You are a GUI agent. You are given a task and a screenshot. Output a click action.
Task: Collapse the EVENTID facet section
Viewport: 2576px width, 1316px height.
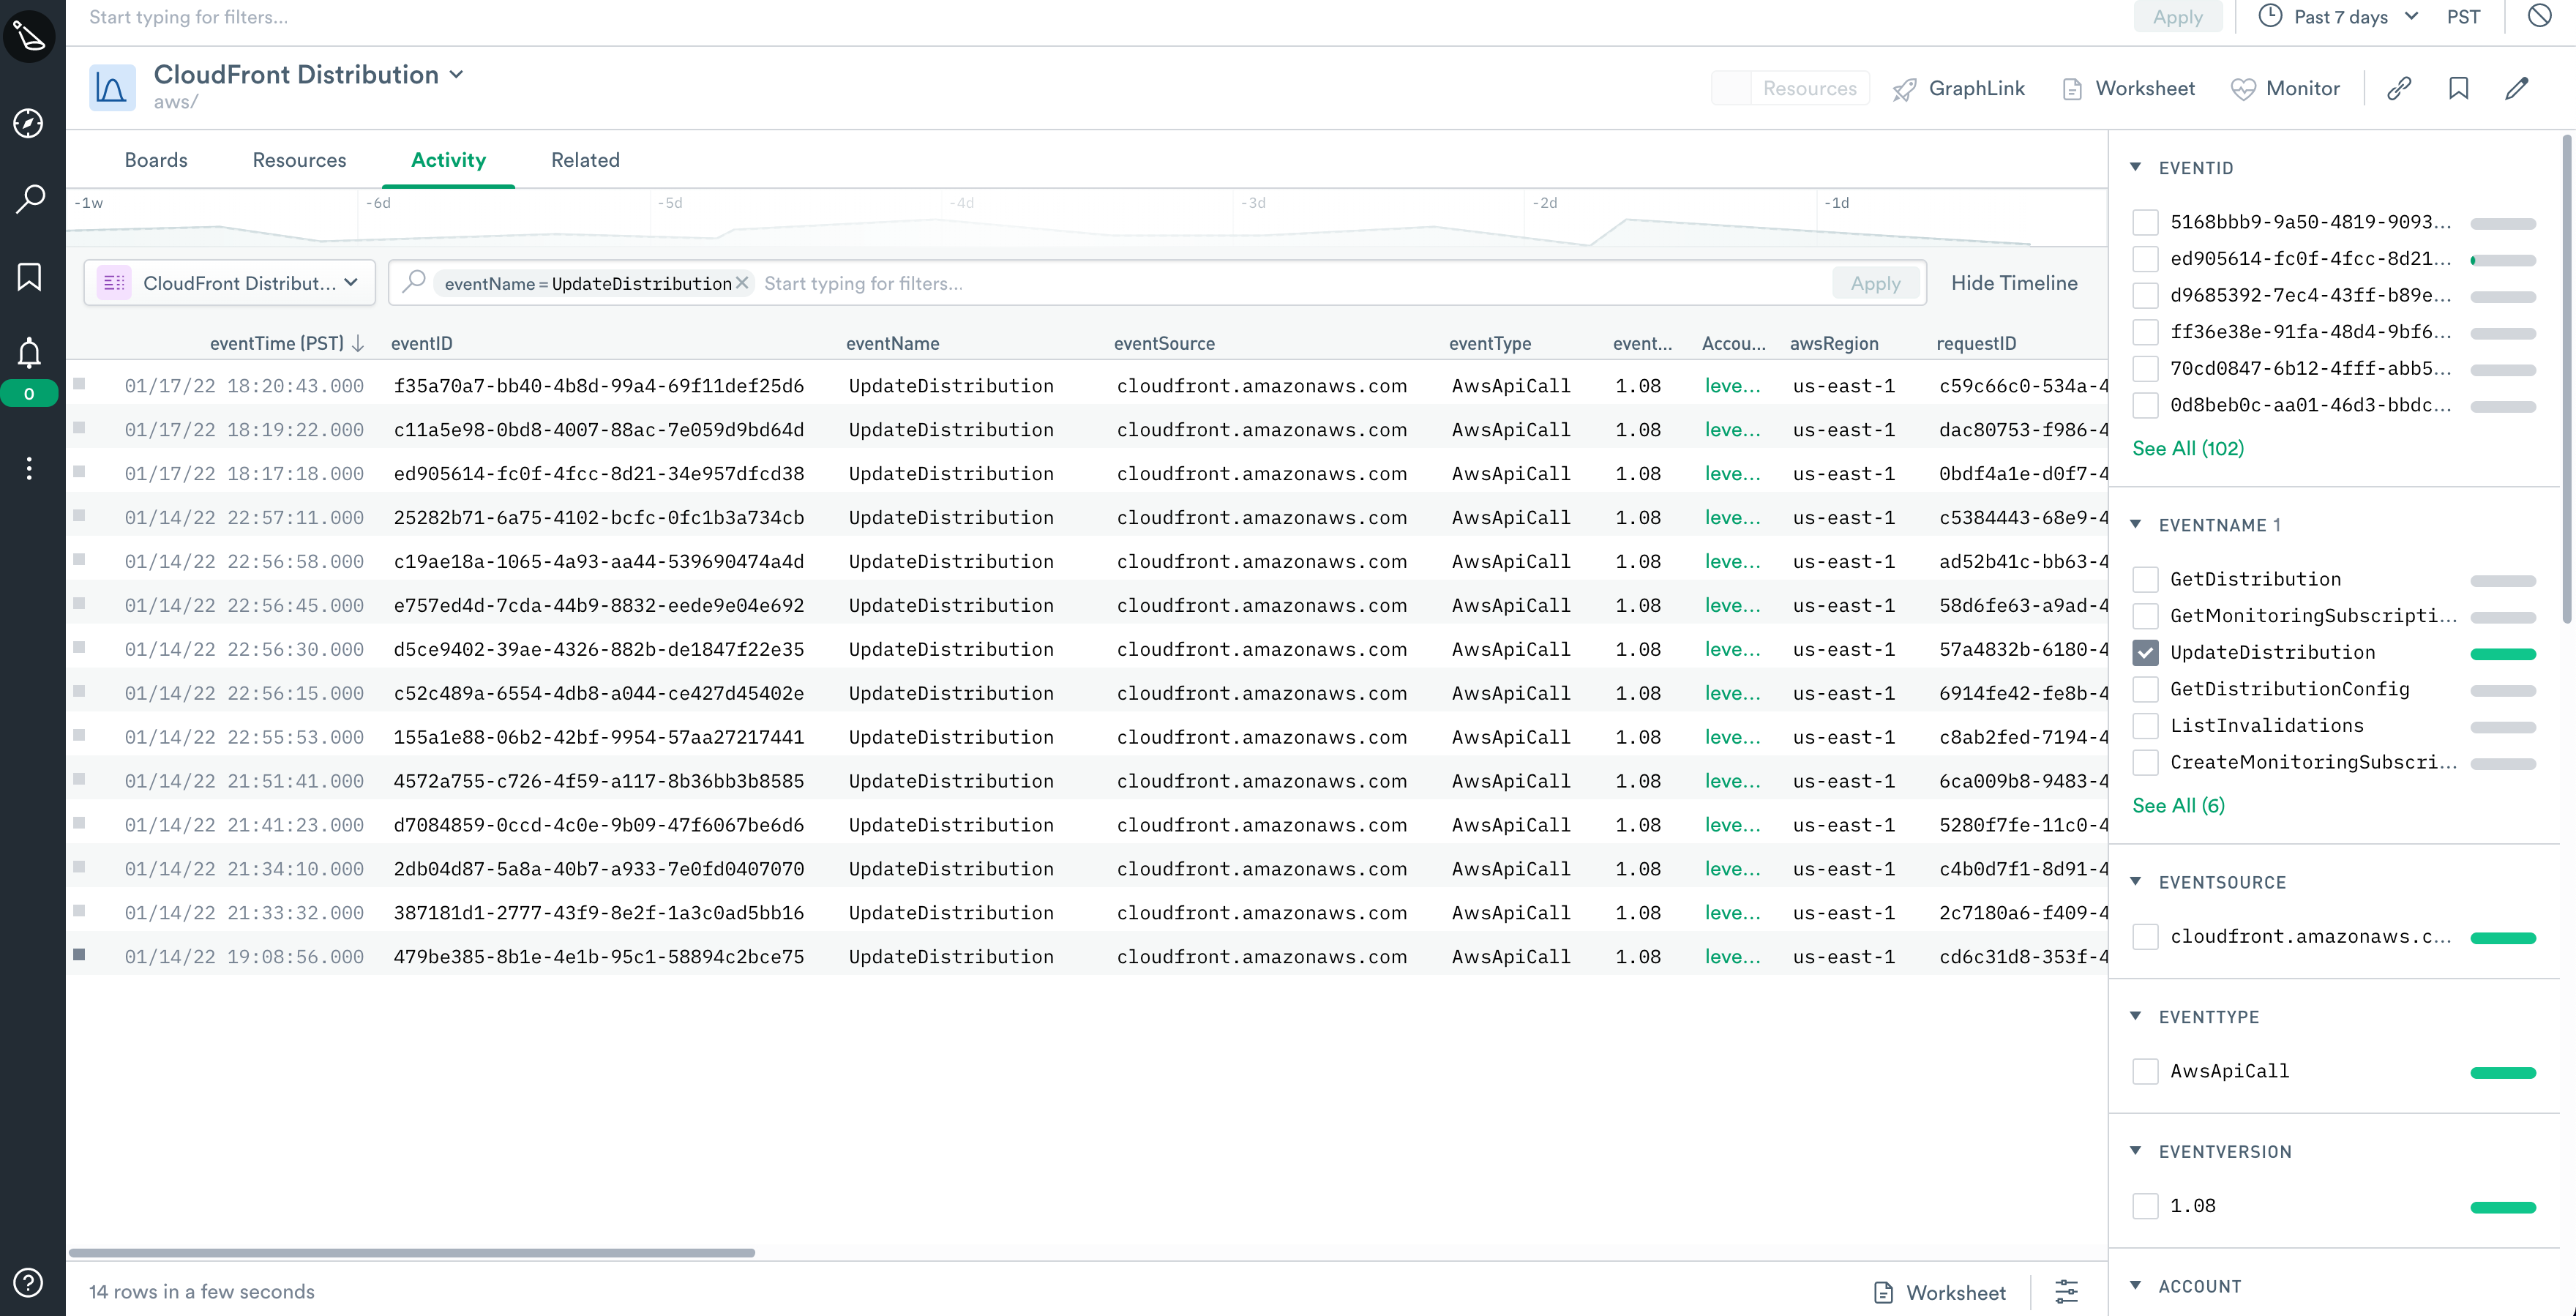point(2135,167)
